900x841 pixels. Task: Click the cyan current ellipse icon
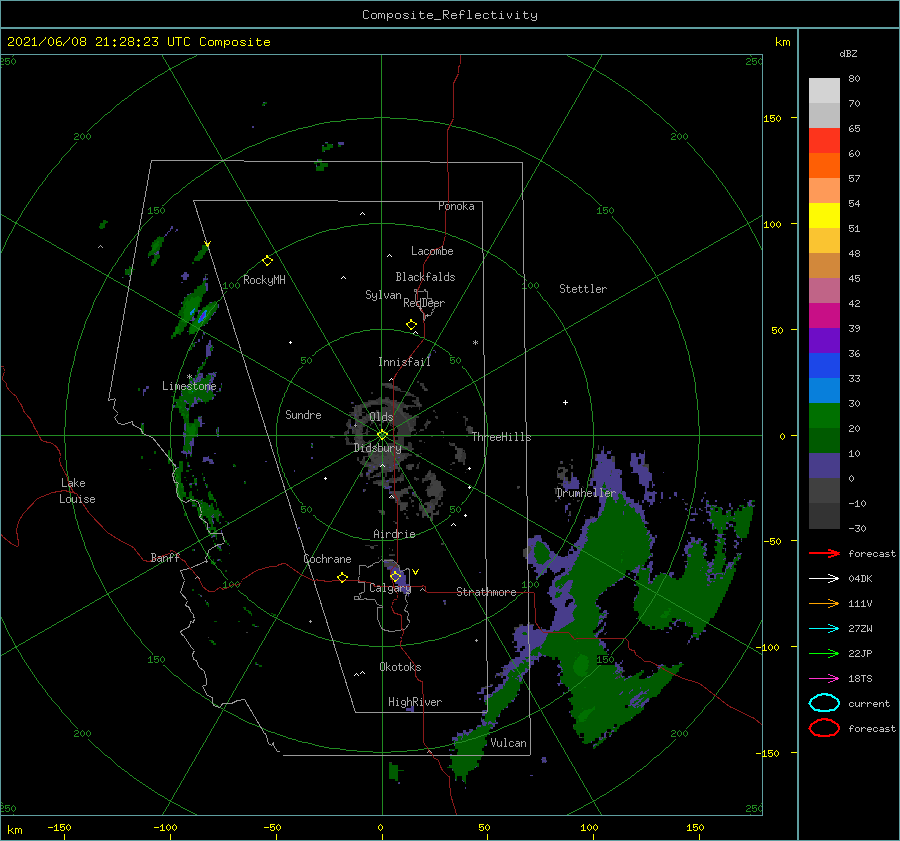(x=824, y=703)
